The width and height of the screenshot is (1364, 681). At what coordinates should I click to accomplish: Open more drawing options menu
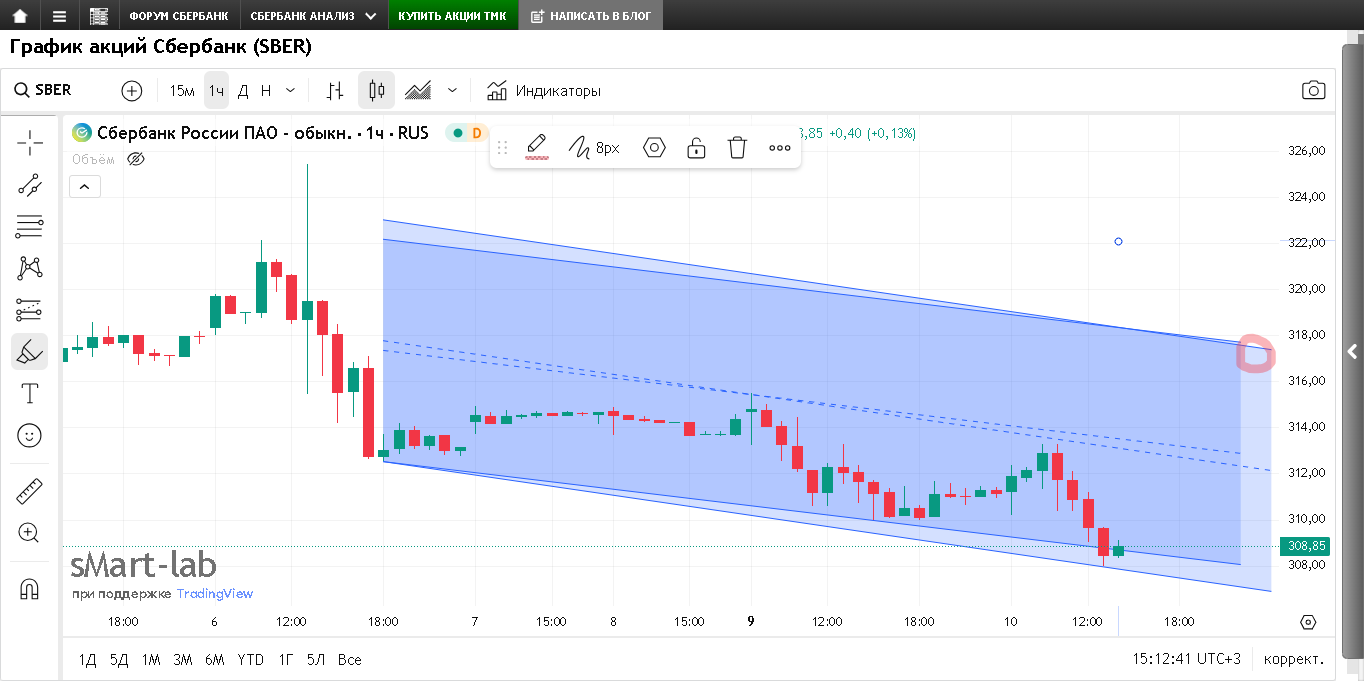tap(780, 148)
